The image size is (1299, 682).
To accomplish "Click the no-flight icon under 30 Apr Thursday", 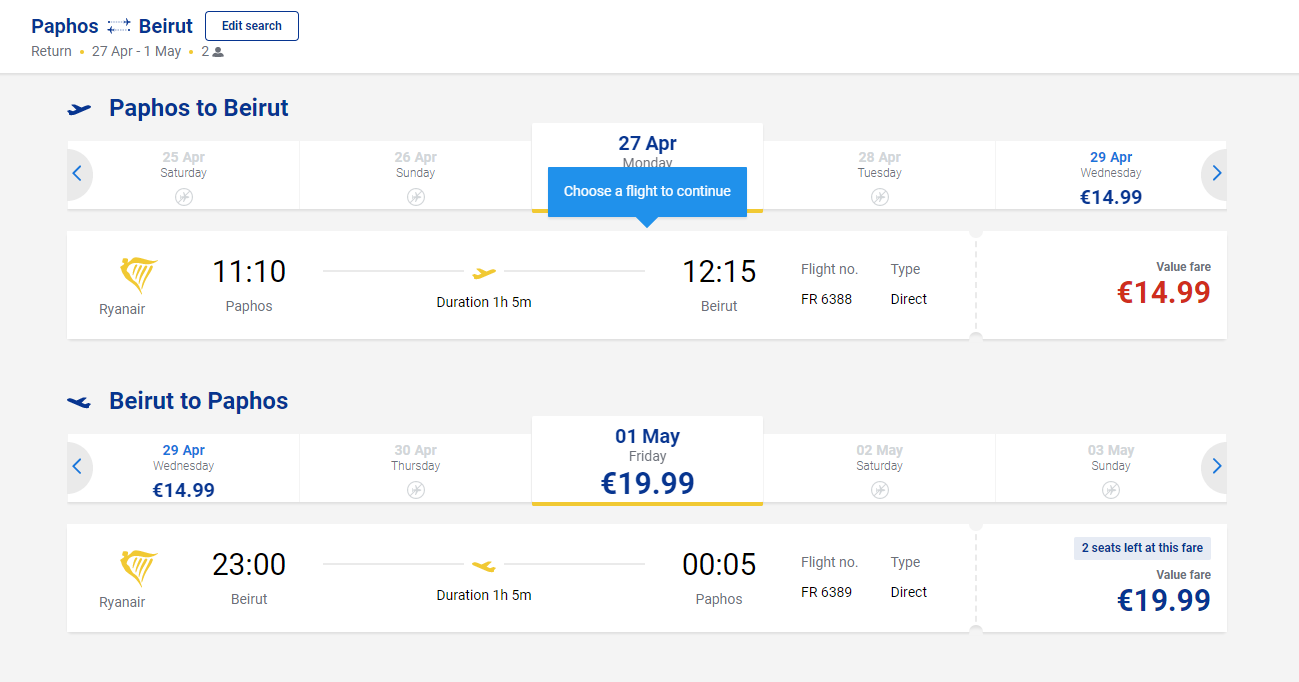I will click(416, 490).
